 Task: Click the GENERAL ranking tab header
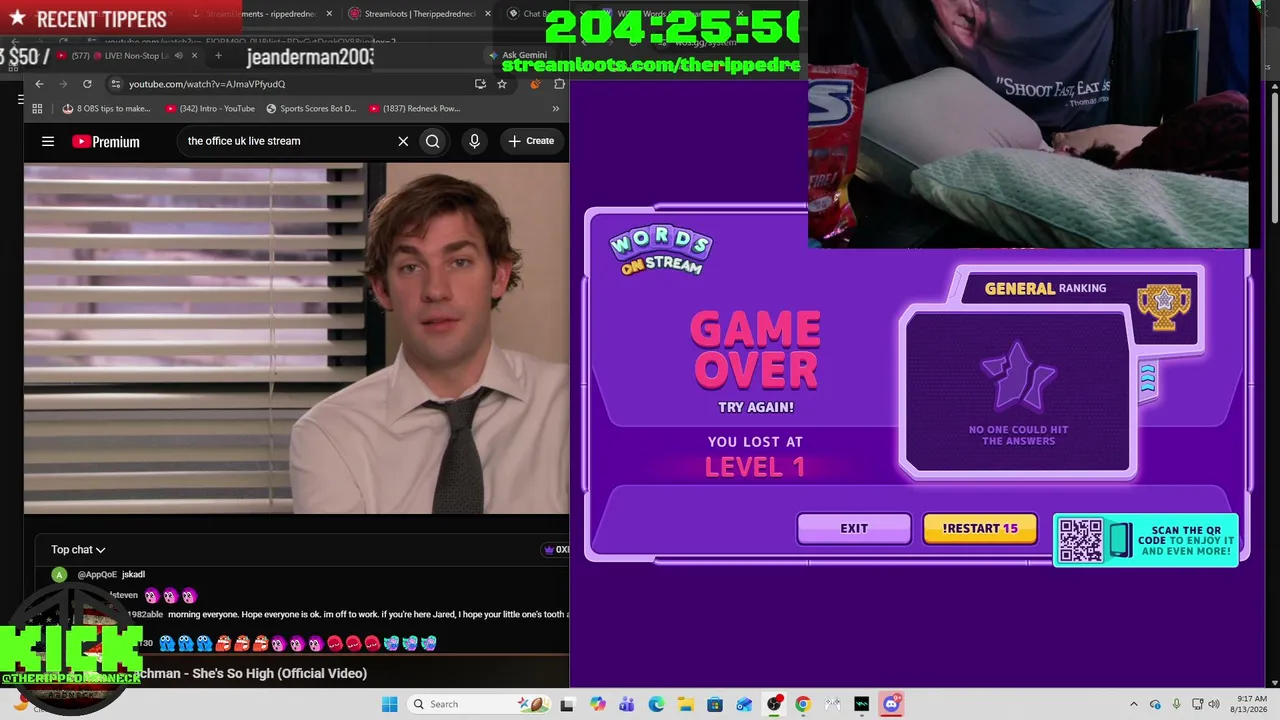[x=1046, y=288]
